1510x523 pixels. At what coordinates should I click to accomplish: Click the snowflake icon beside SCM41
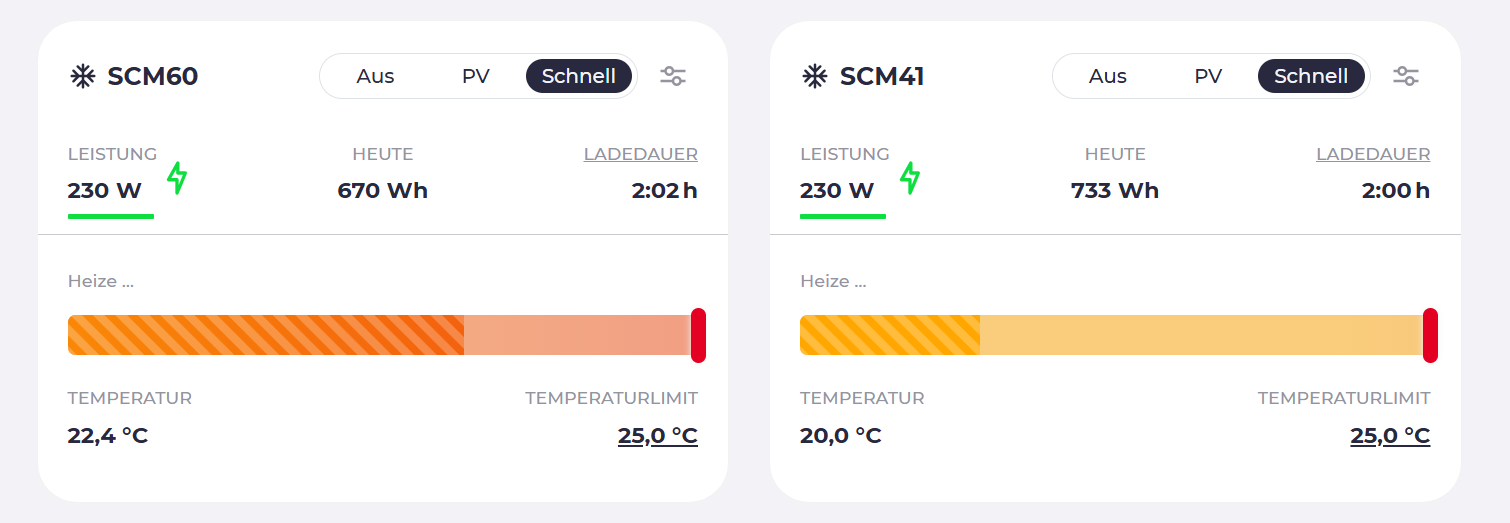[814, 76]
